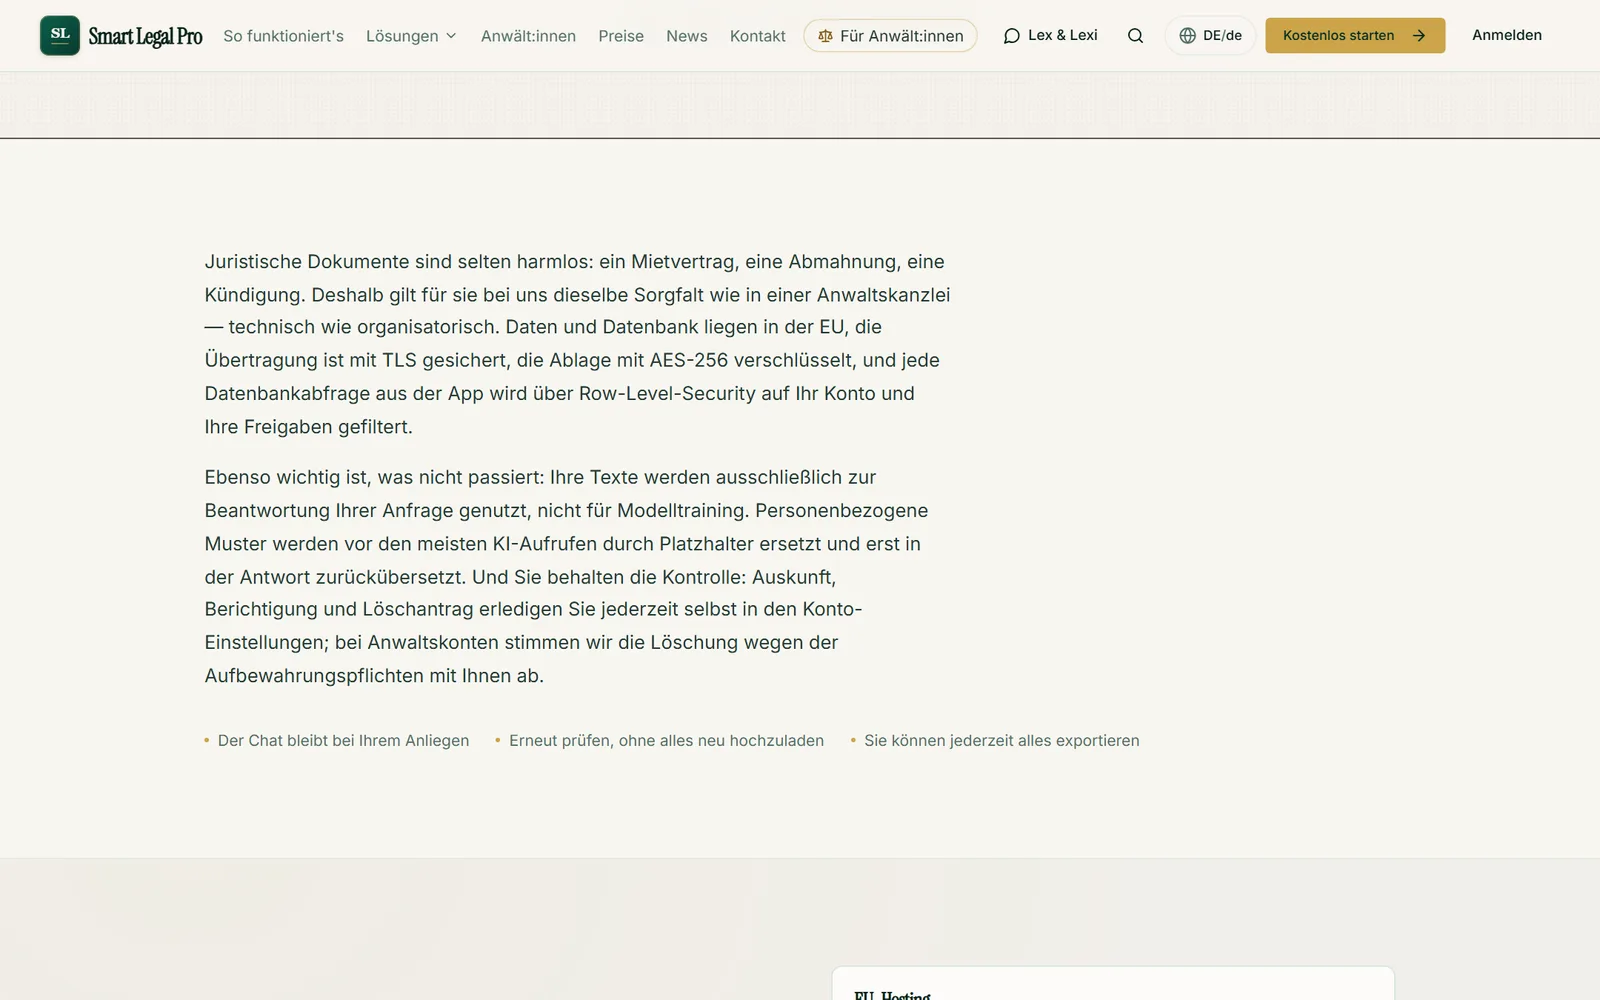Click the Anmelden login link

1507,35
